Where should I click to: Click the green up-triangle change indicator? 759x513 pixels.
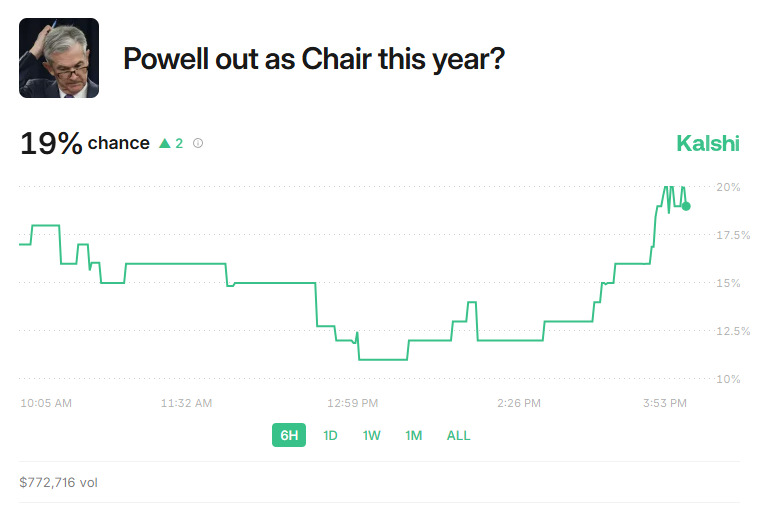point(165,143)
